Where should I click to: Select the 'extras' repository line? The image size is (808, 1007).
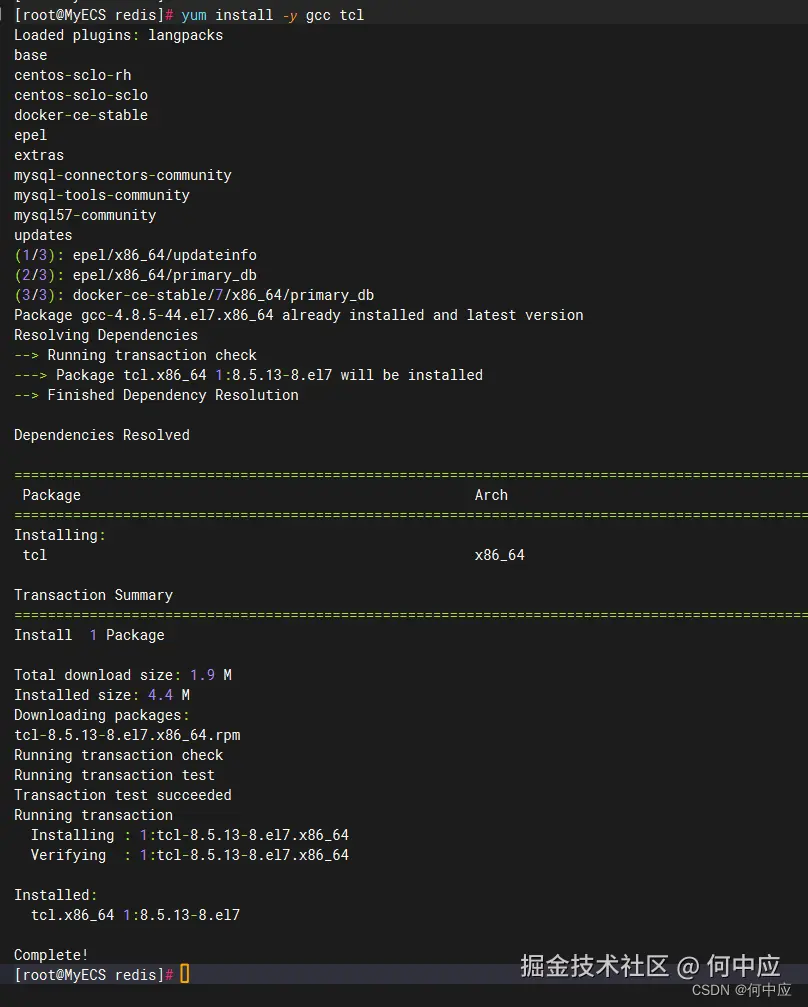39,155
